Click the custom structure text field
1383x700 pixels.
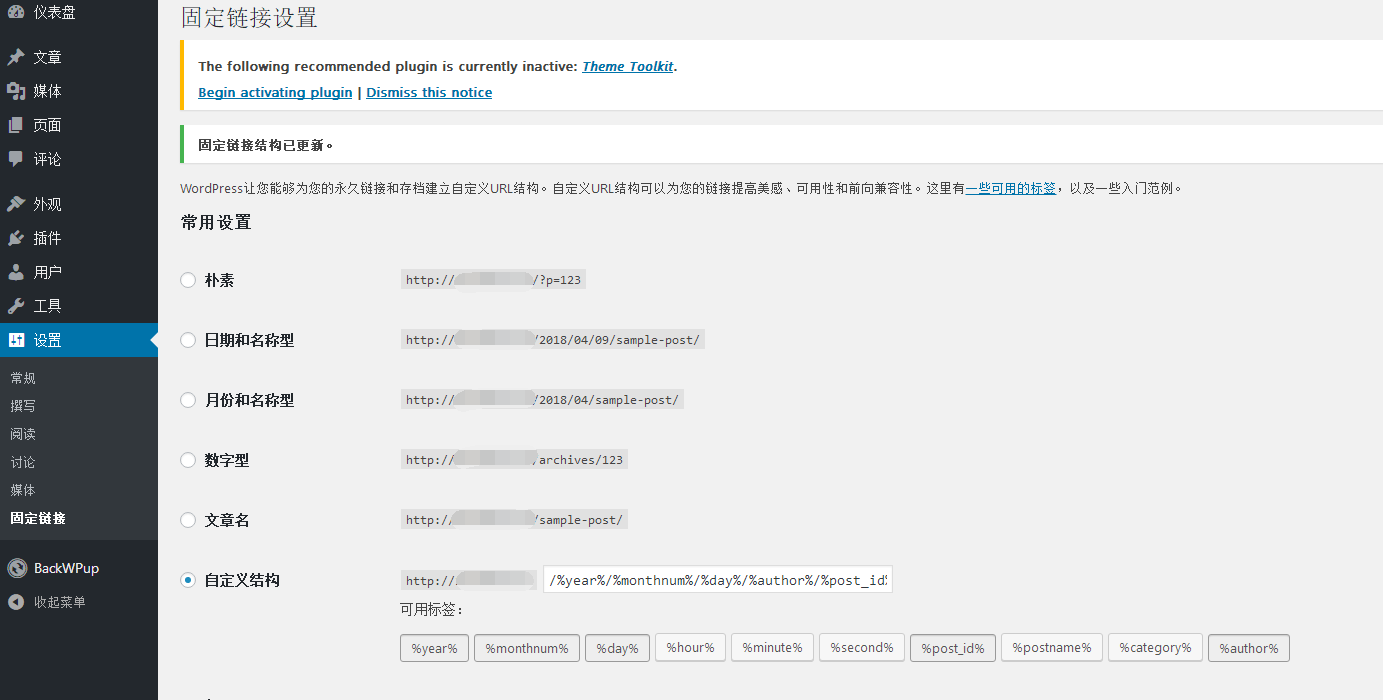pos(717,580)
